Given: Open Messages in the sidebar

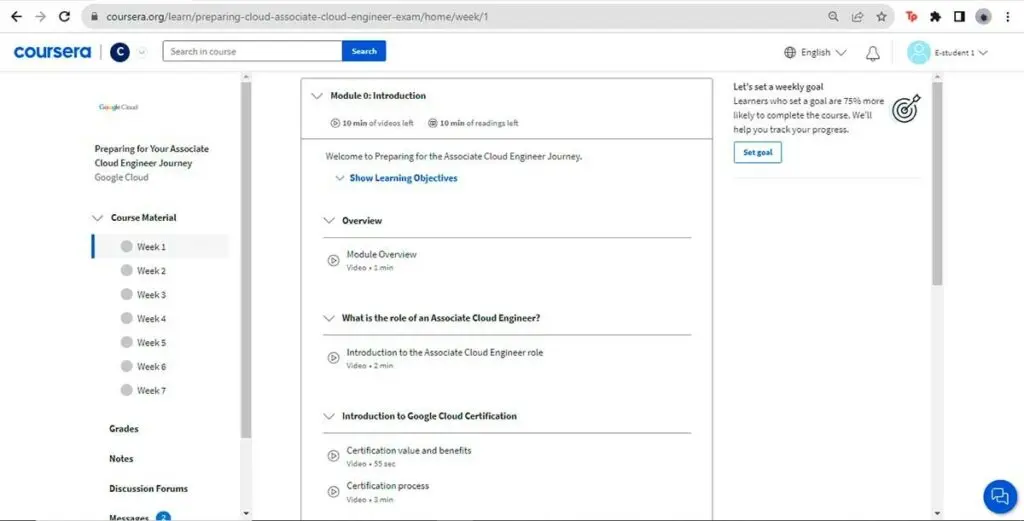Looking at the screenshot, I should coord(129,517).
